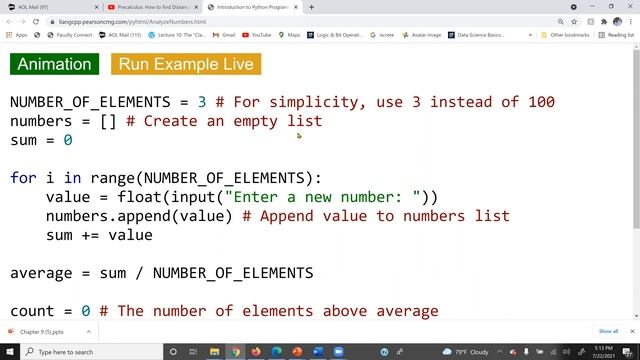The height and width of the screenshot is (360, 640).
Task: Open the Gmail bookmark
Action: [x=224, y=35]
